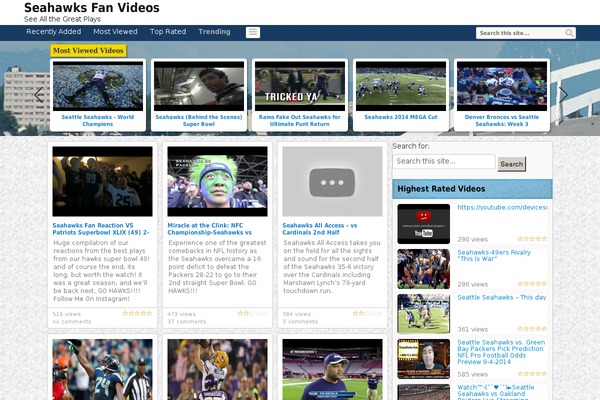
Task: Rate Miracle at the Clink video stars
Action: tap(253, 313)
